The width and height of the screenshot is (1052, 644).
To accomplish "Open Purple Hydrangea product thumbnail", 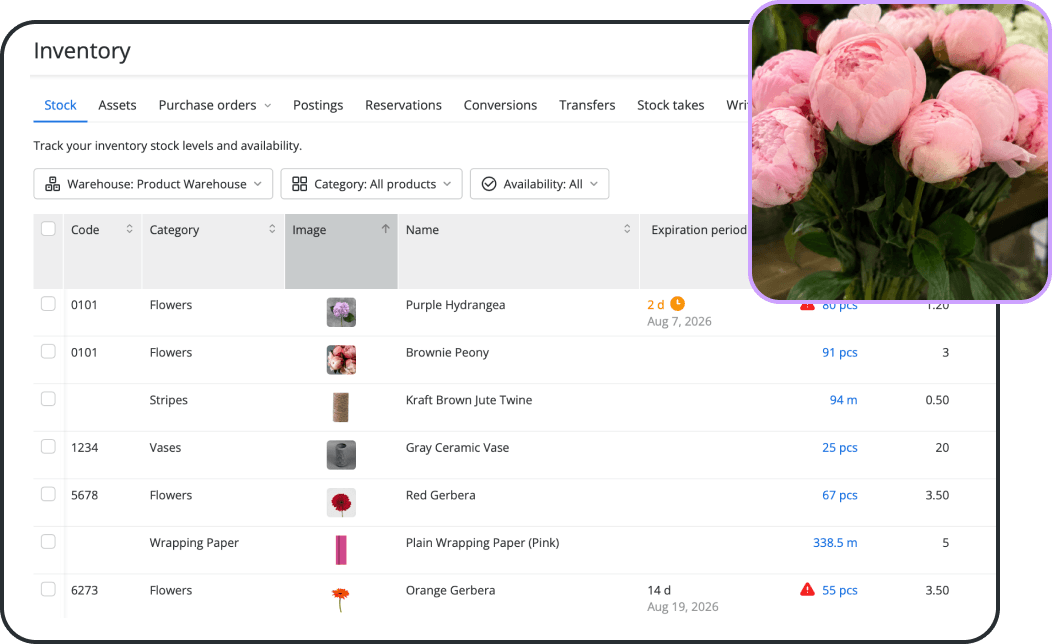I will tap(341, 313).
